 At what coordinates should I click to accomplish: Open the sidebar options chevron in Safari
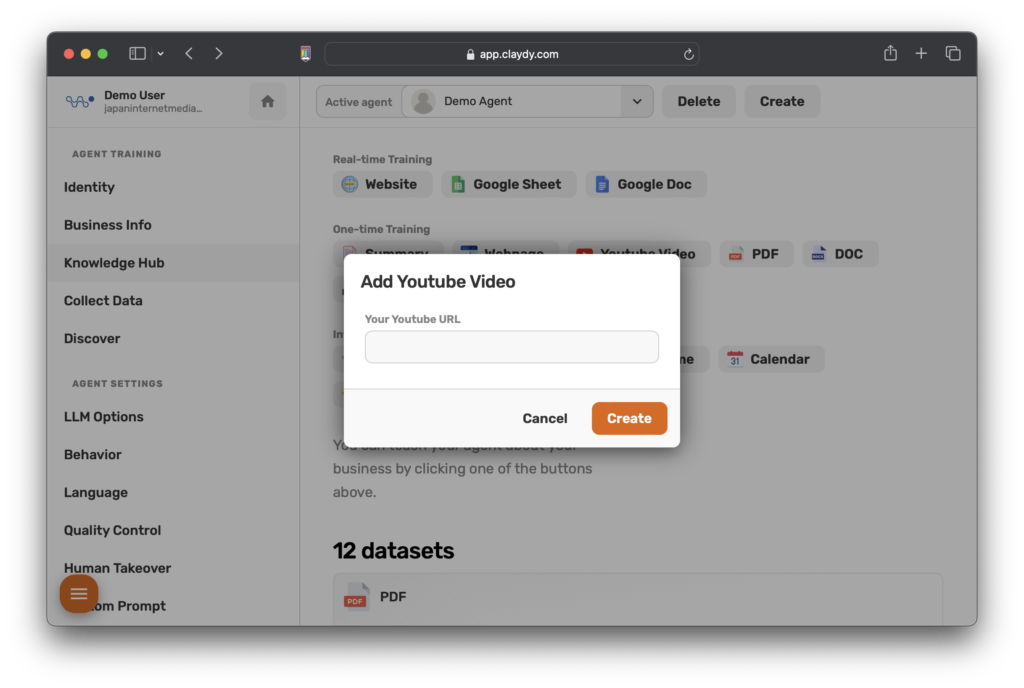pos(160,54)
